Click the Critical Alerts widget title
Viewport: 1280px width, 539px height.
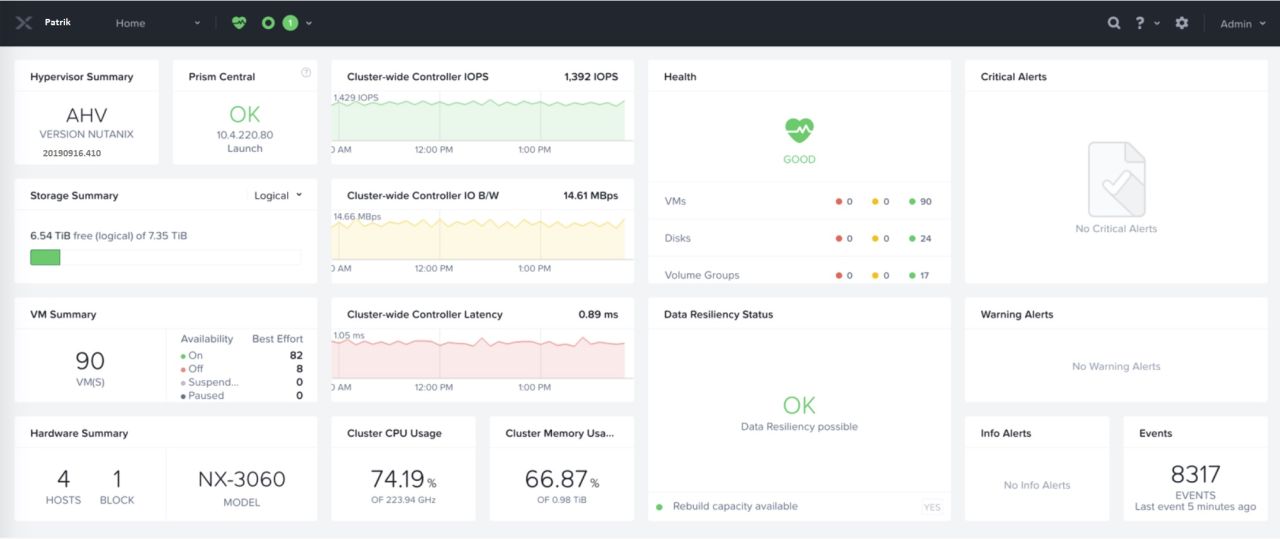(x=1014, y=77)
